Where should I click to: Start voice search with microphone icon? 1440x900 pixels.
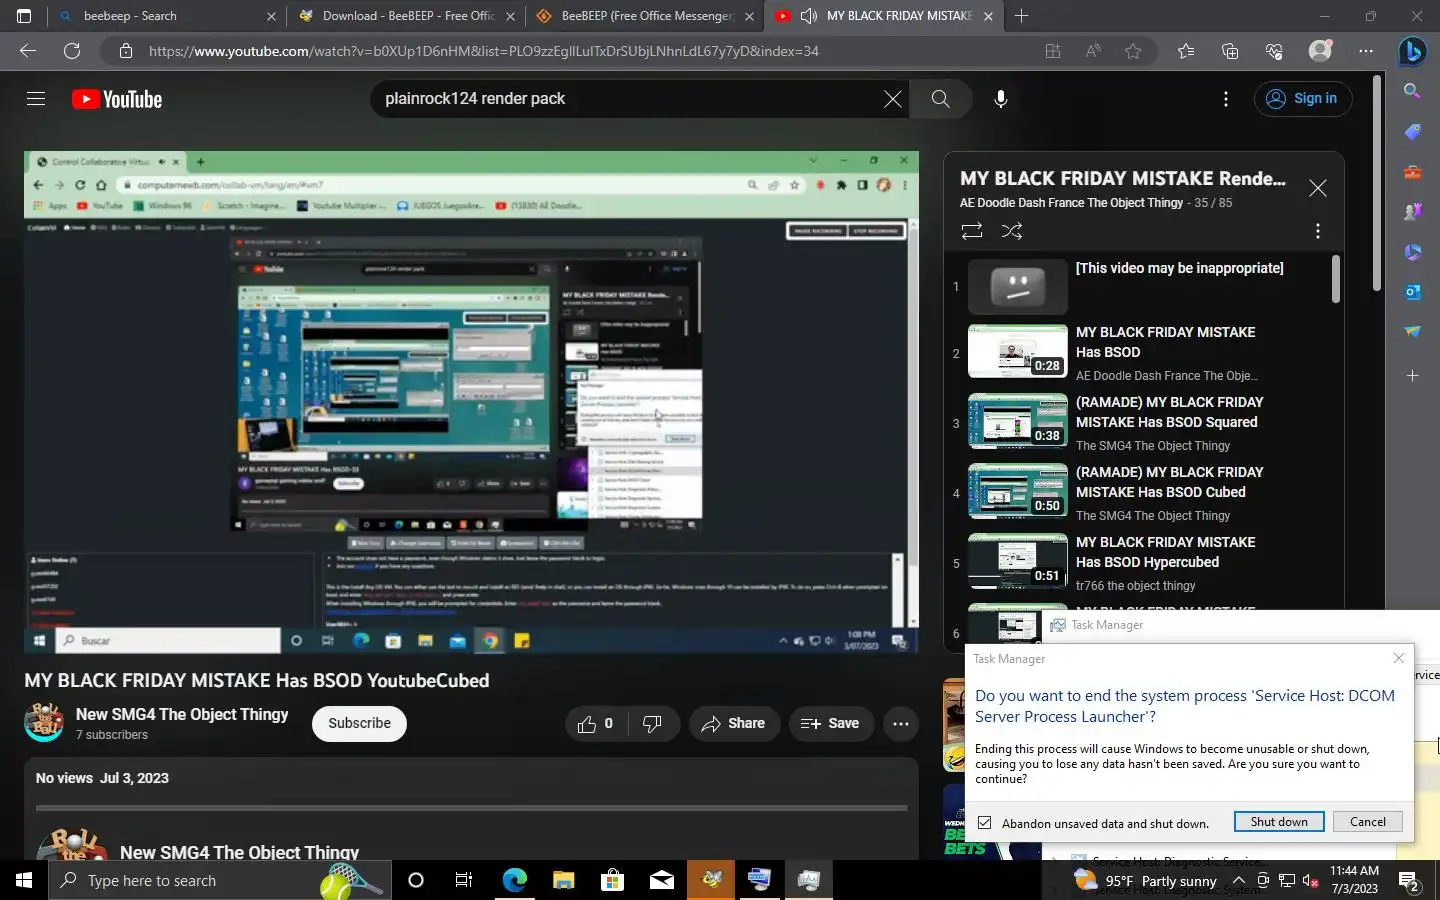1000,99
